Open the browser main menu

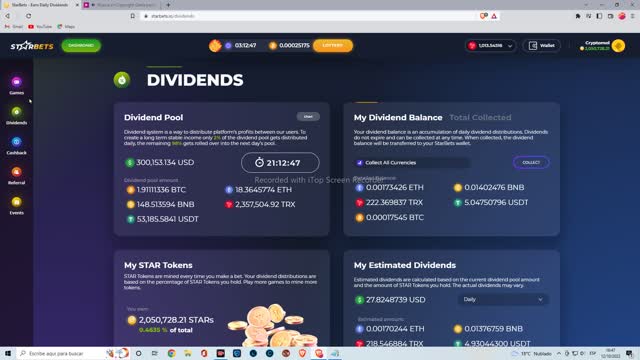coord(633,16)
